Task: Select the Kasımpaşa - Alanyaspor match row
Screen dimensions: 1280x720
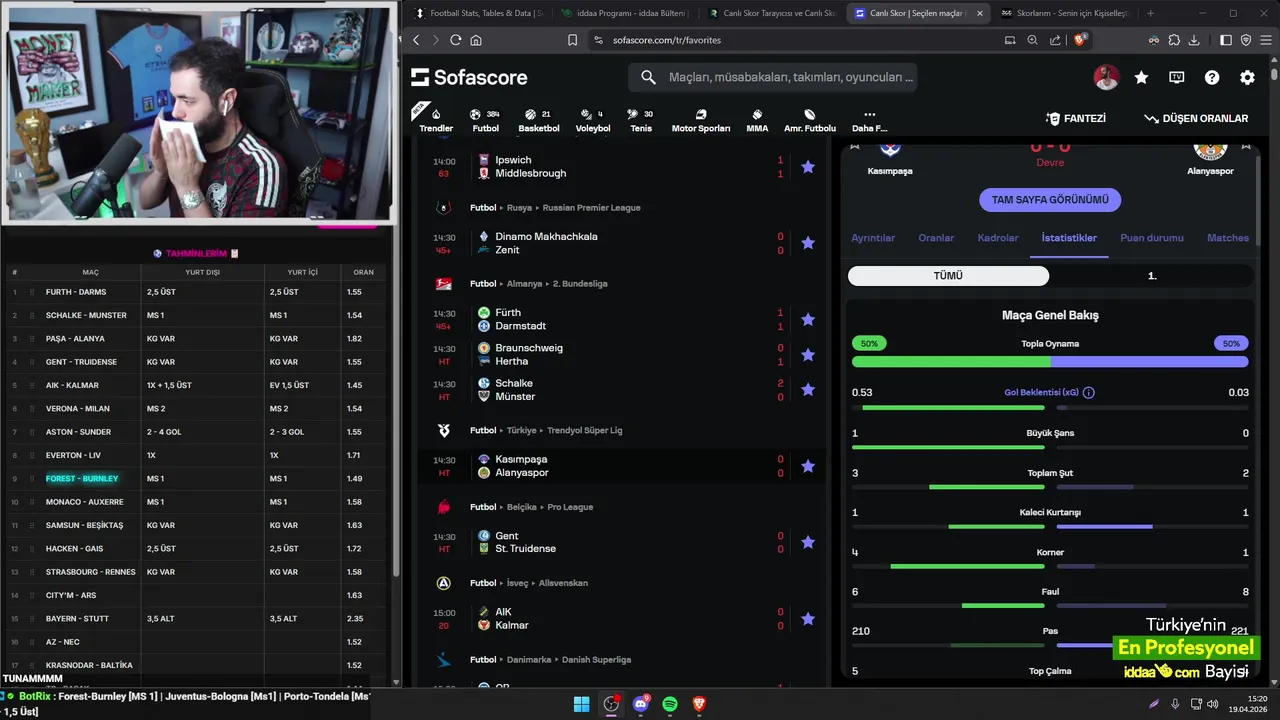Action: tap(622, 466)
